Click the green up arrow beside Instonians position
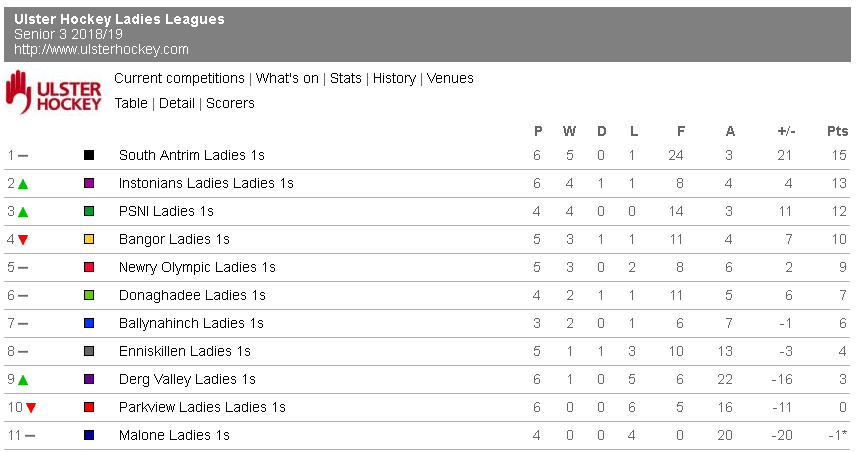The height and width of the screenshot is (452, 859). pyautogui.click(x=23, y=184)
